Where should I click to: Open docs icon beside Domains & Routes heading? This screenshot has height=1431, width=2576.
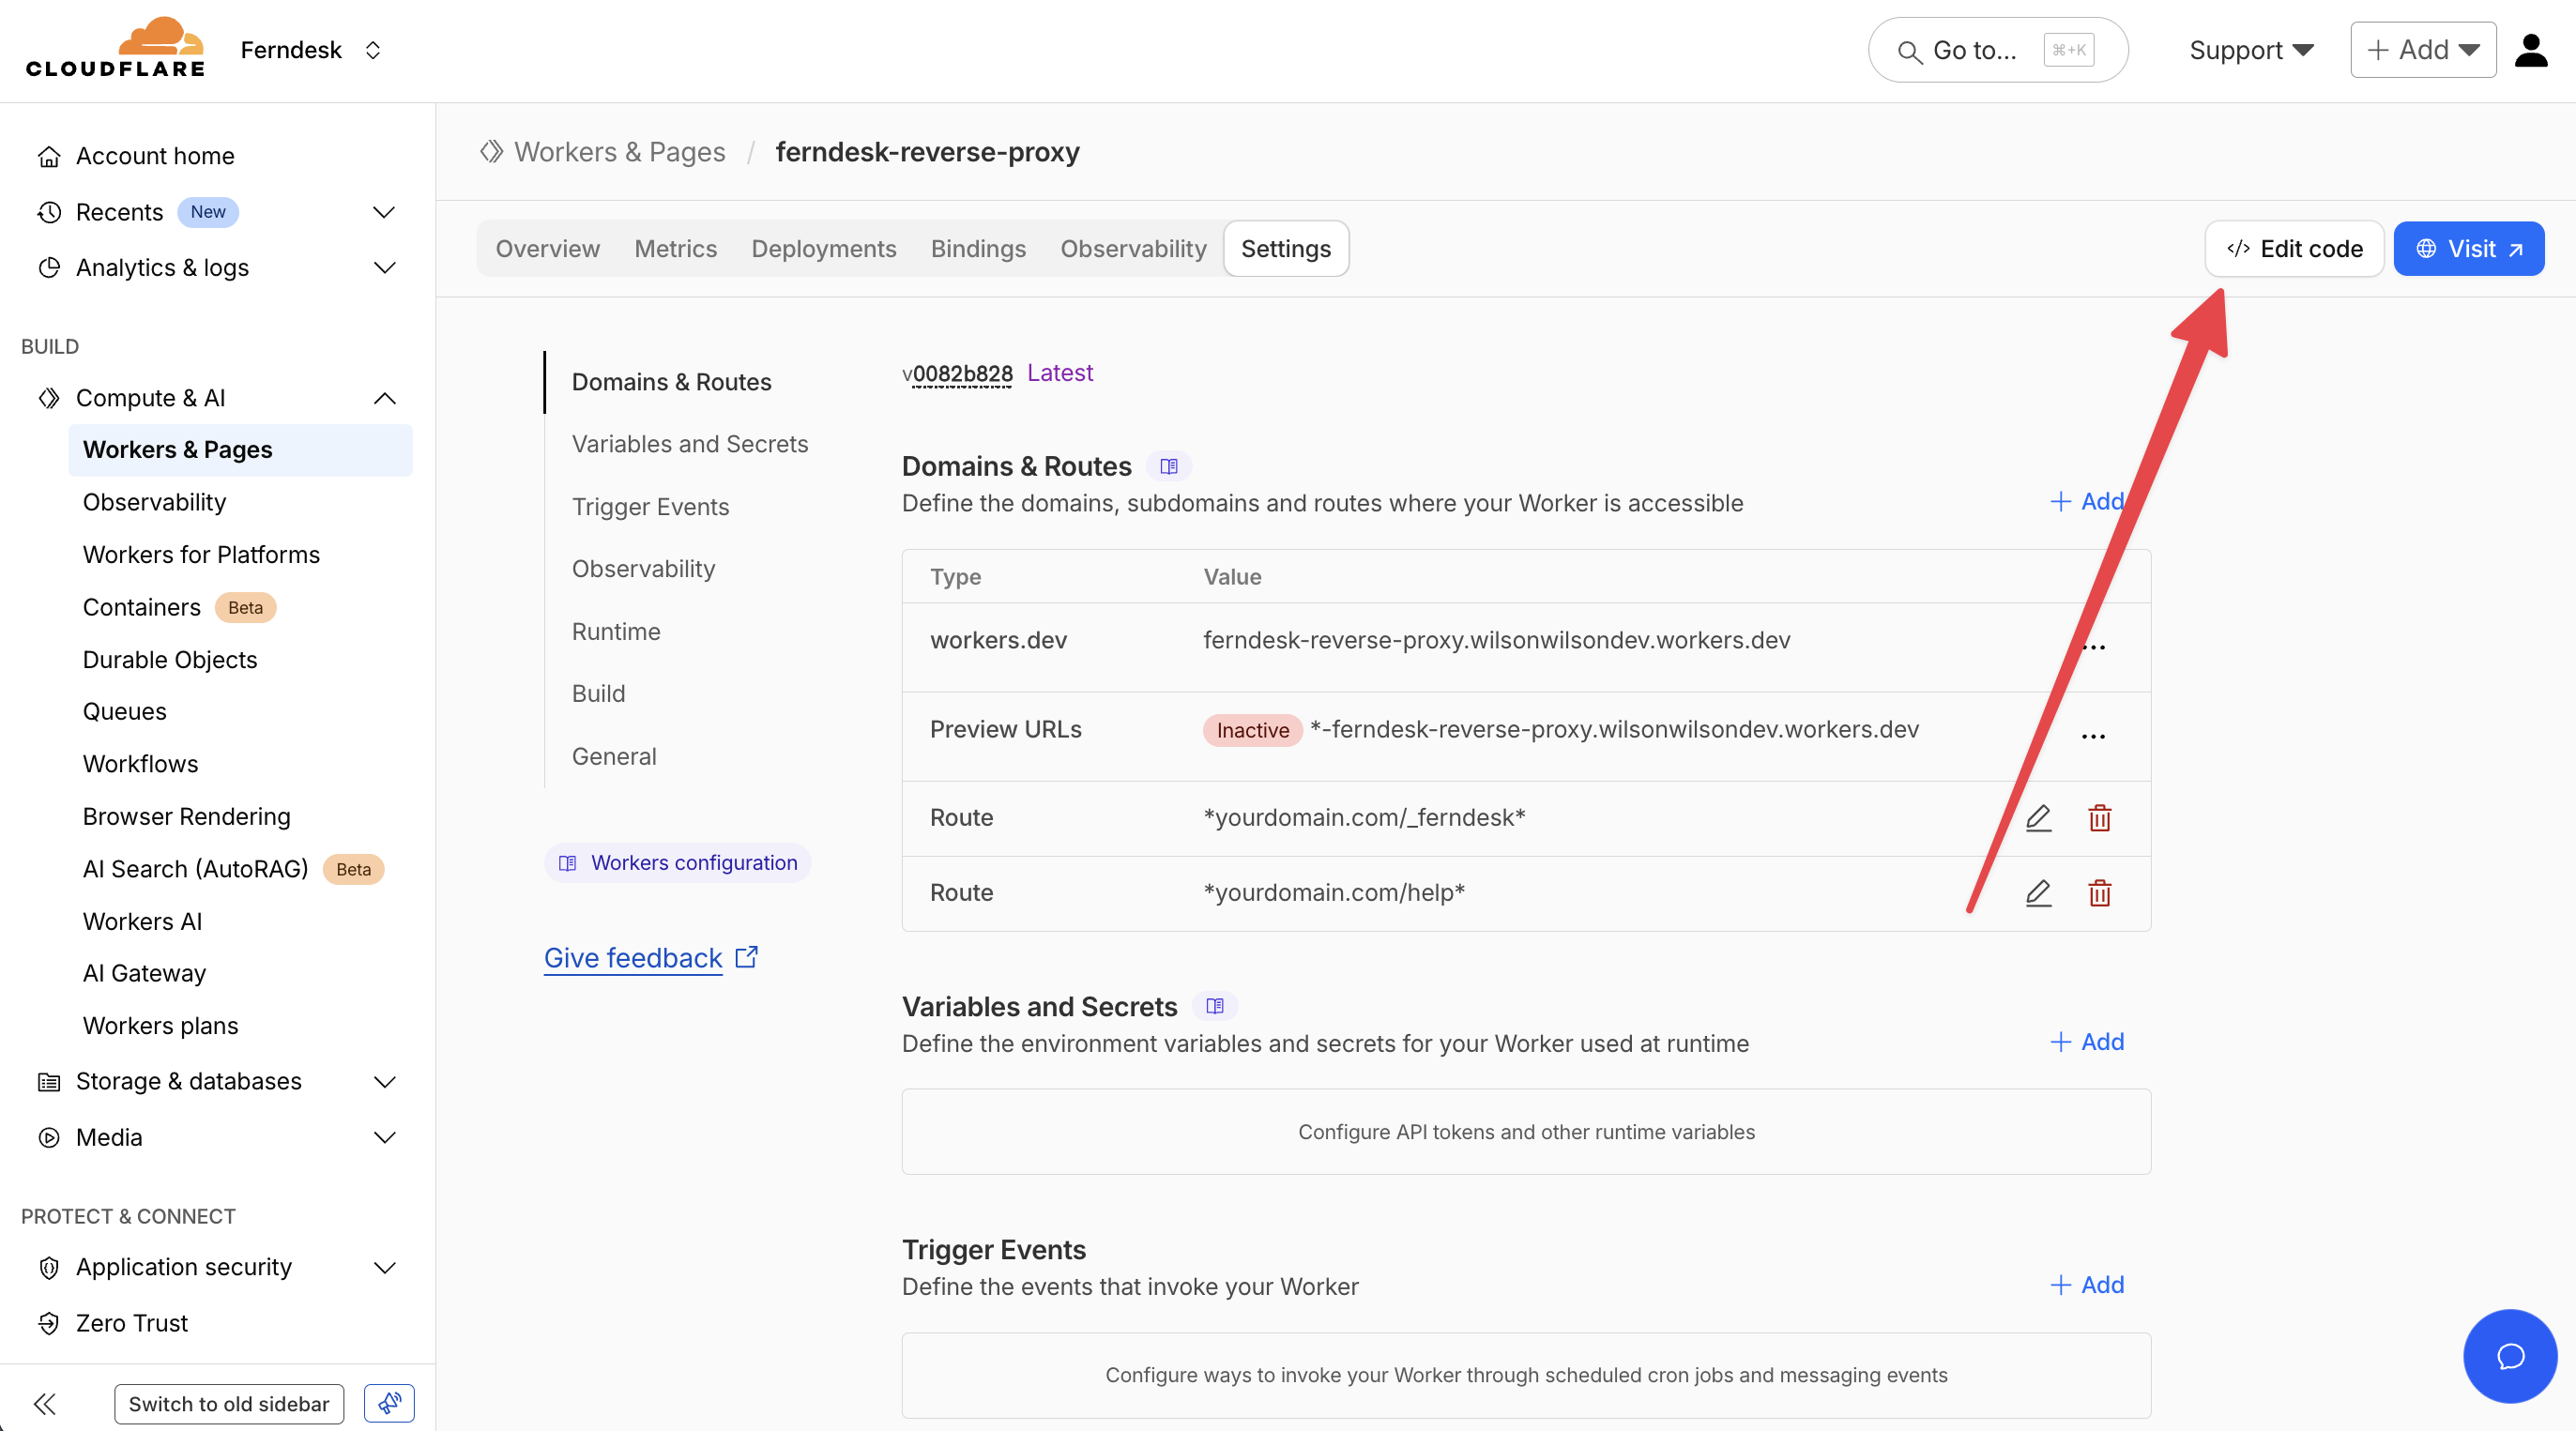click(1168, 466)
